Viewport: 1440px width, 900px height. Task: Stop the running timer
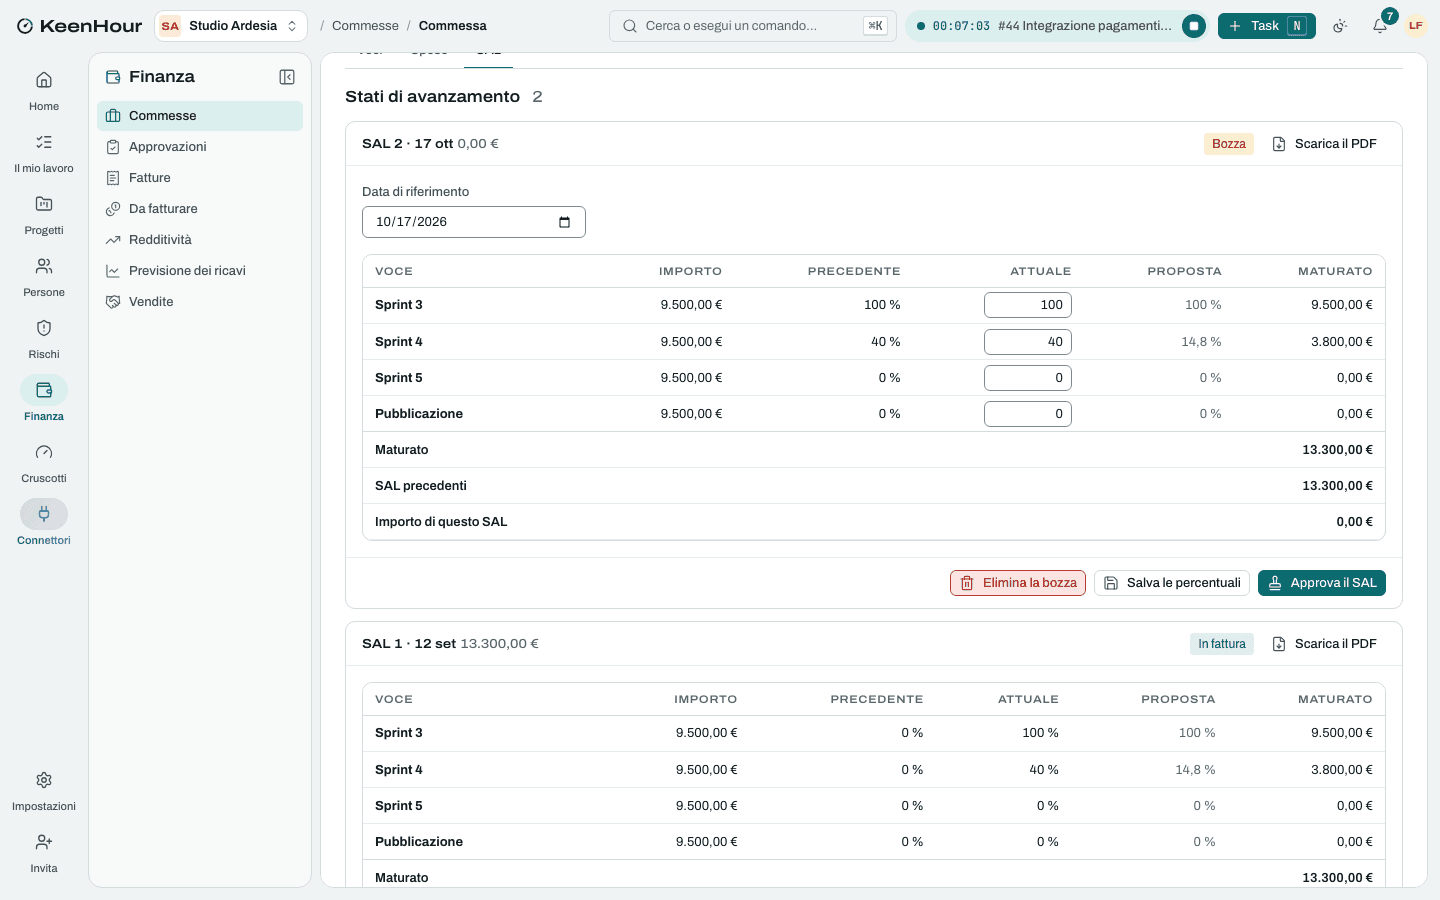tap(1194, 26)
